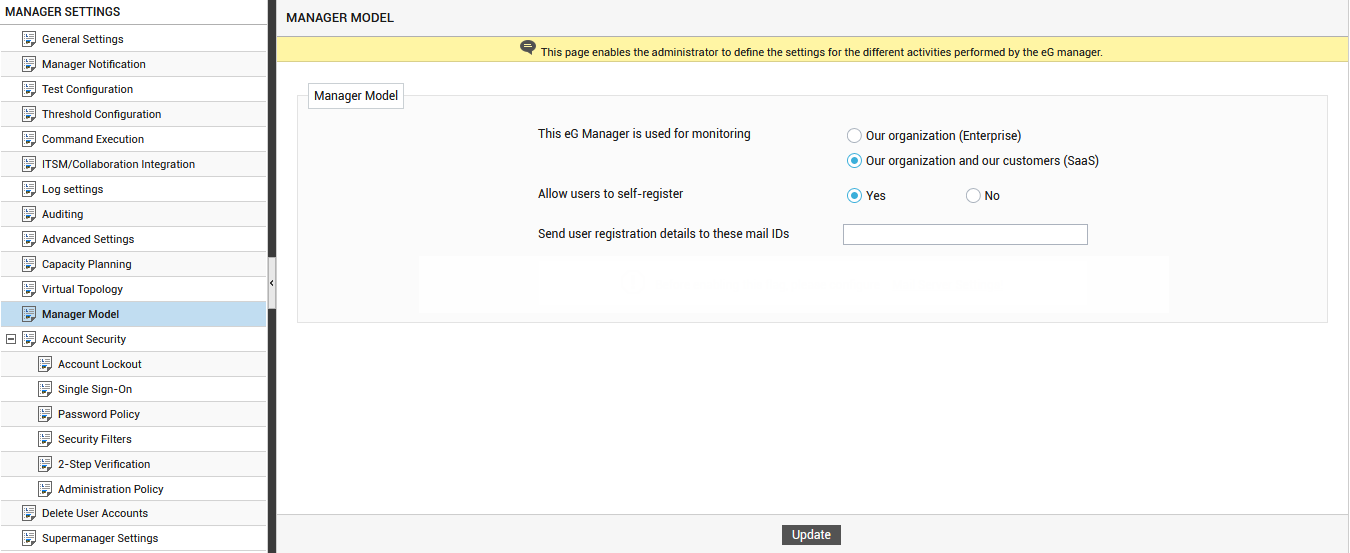Click the Command Execution page icon
Screen dimensions: 1350x553
click(29, 139)
